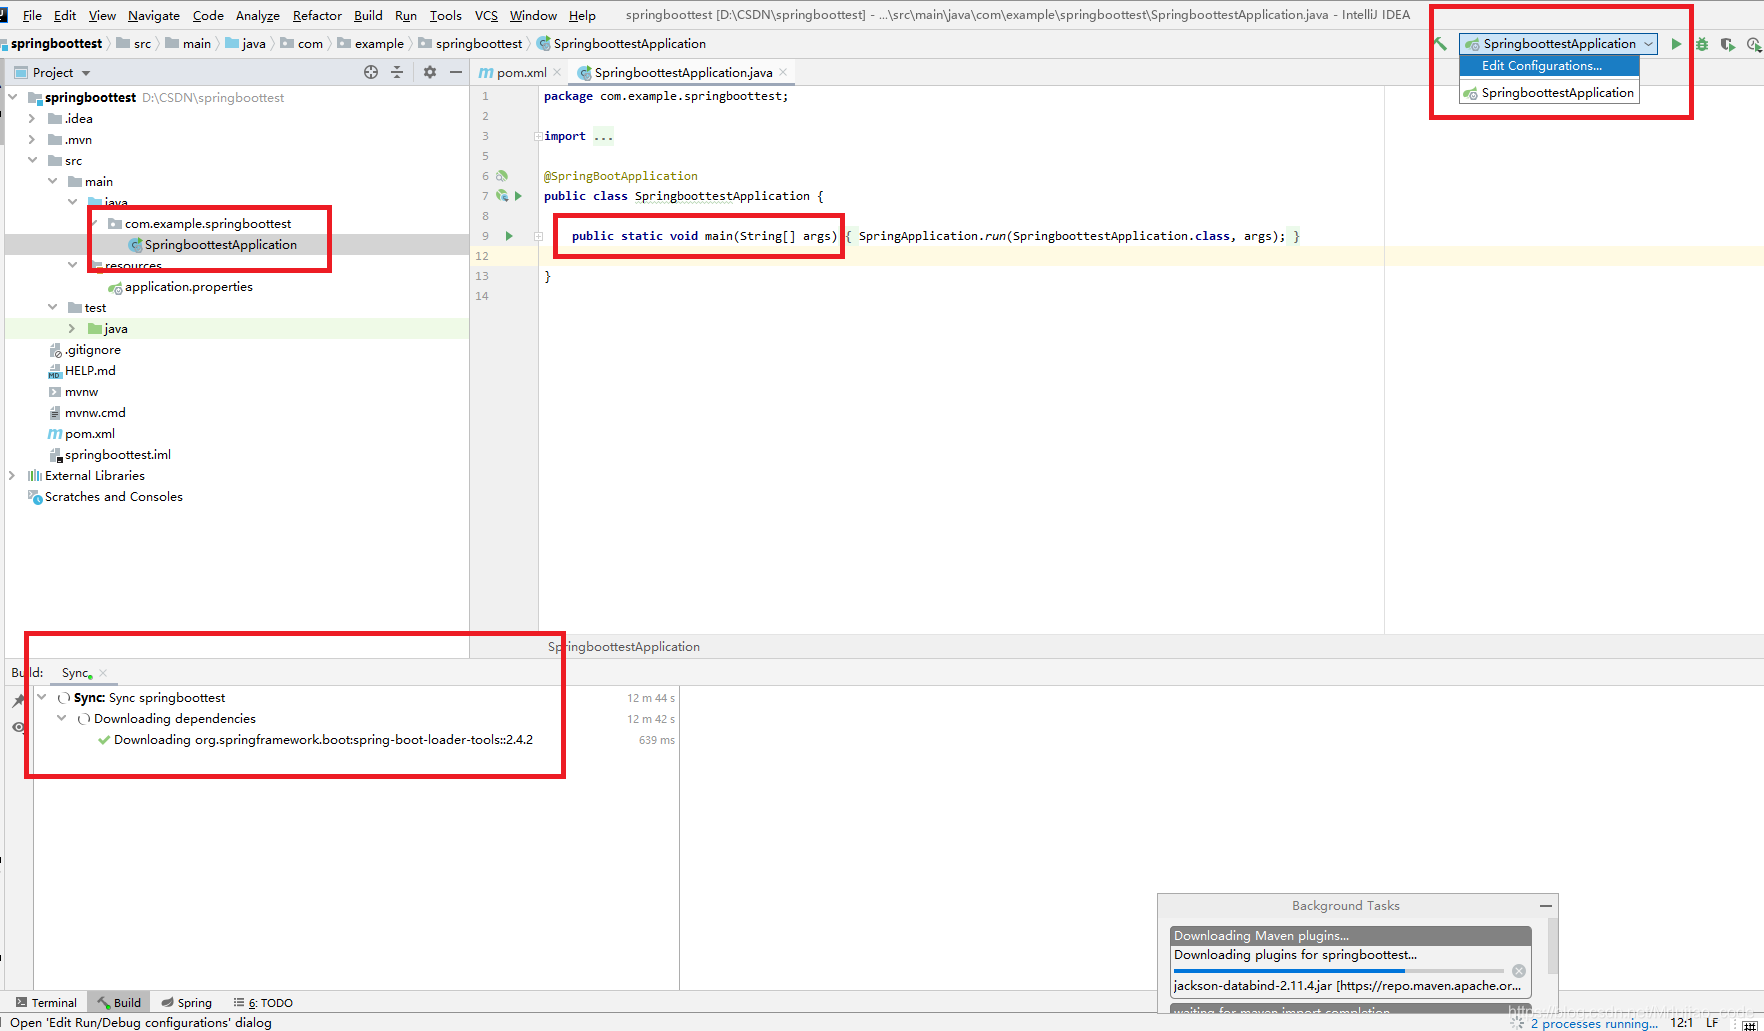Open the Build tool window button
The image size is (1764, 1031).
[x=118, y=1002]
